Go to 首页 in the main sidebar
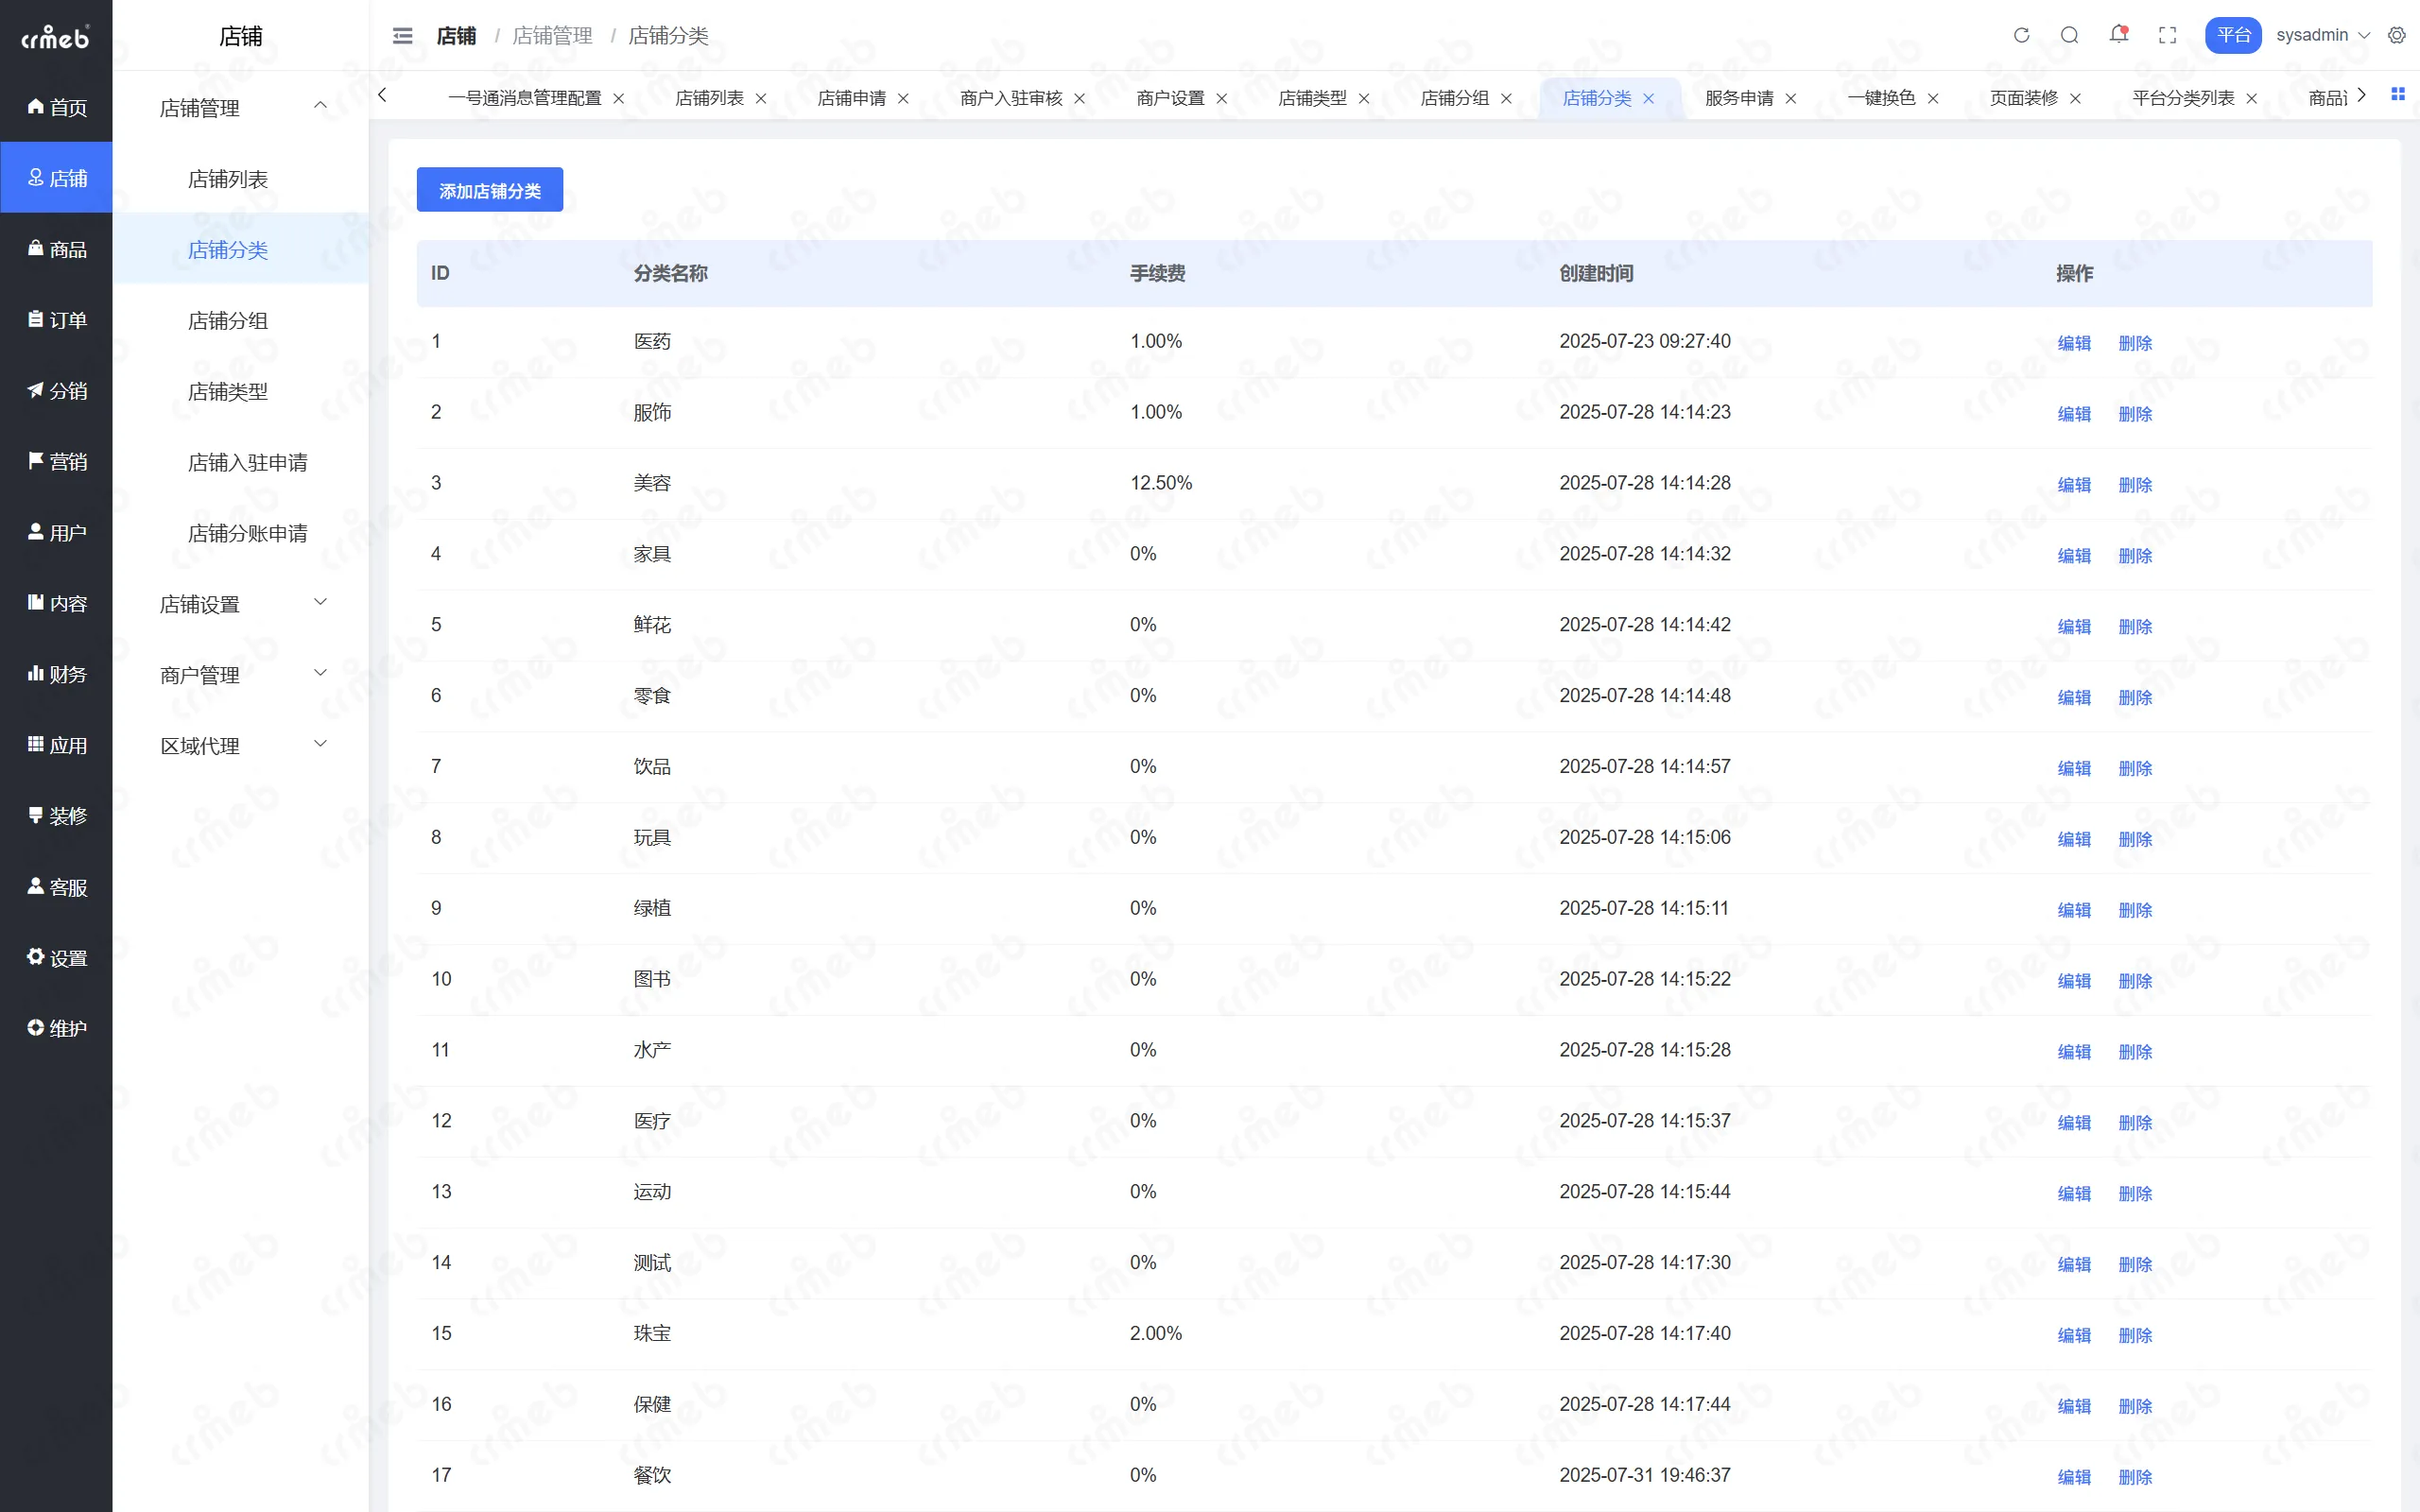This screenshot has width=2420, height=1512. (x=56, y=107)
